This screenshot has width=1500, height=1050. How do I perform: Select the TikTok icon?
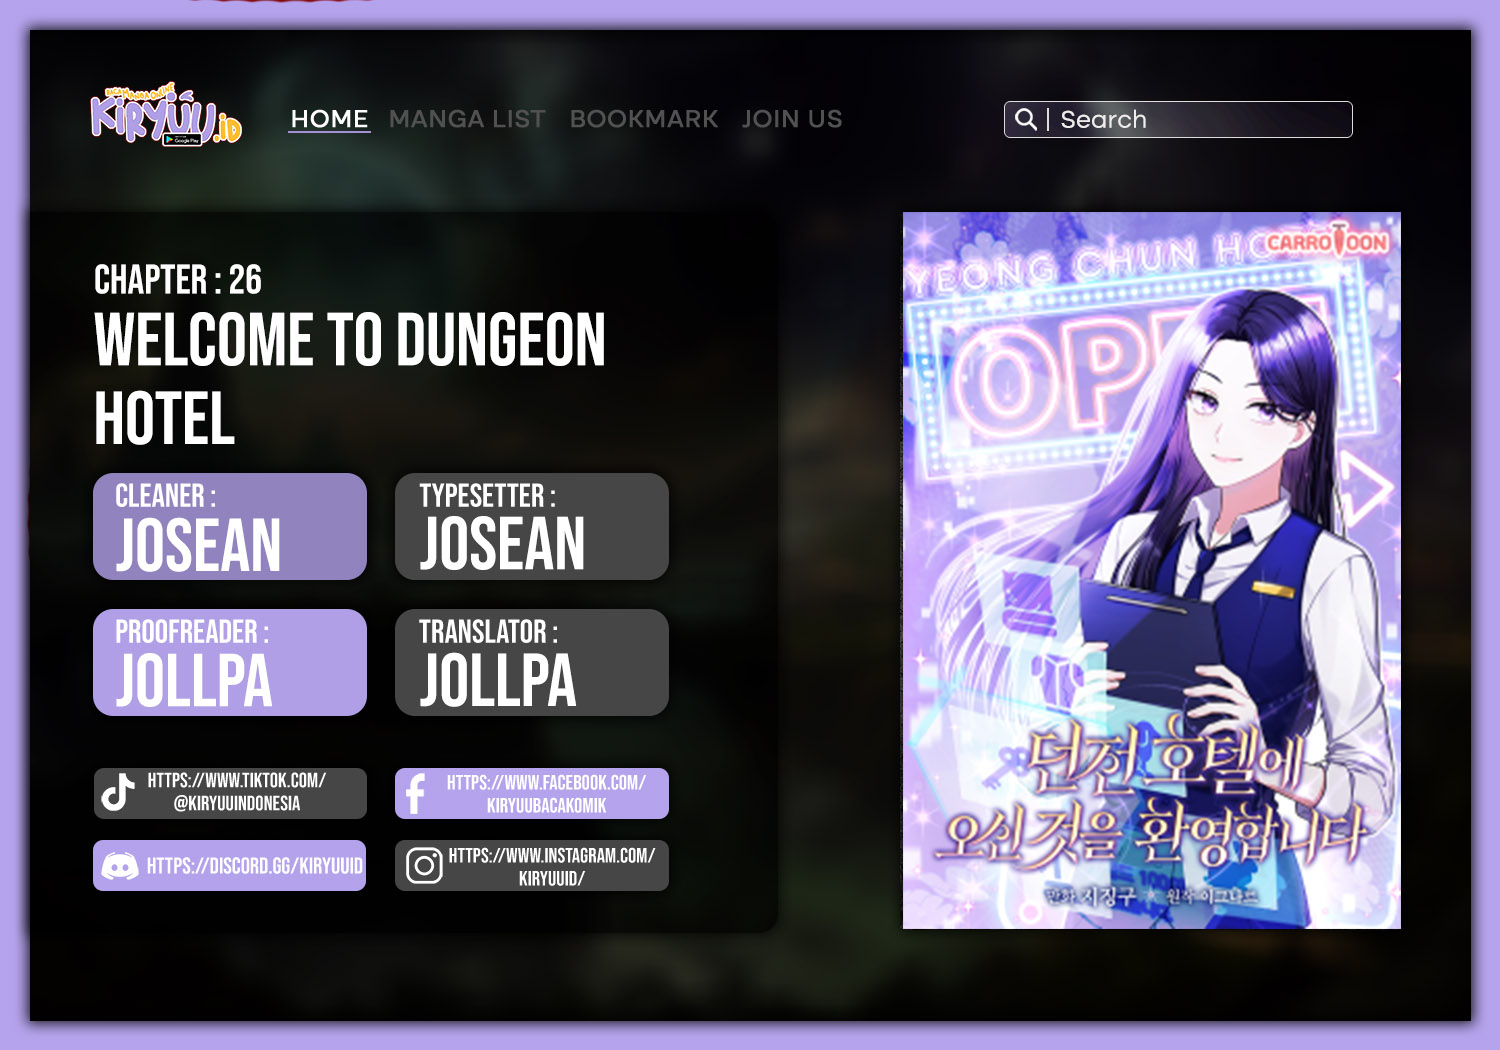coord(117,793)
